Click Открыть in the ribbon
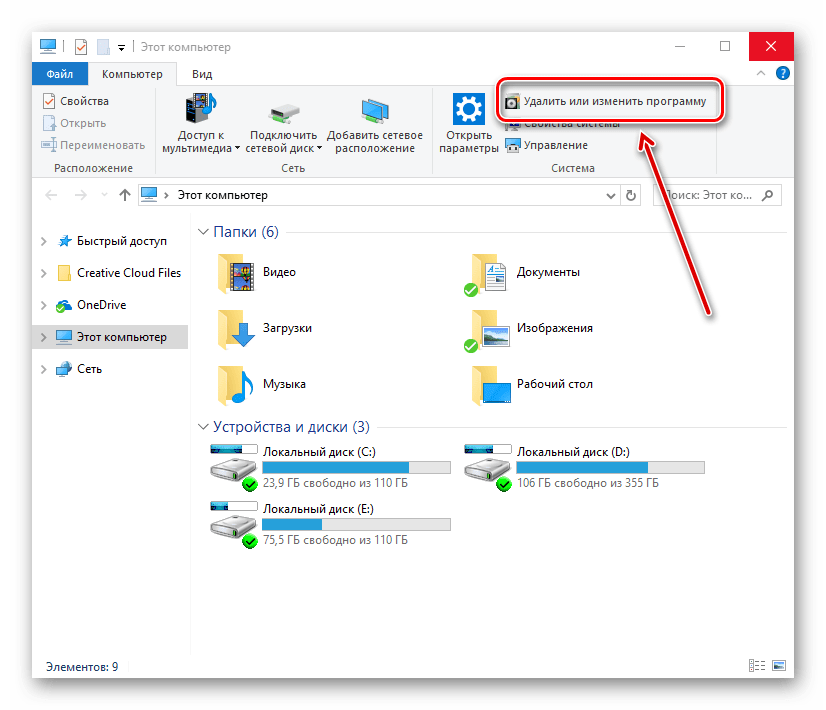The width and height of the screenshot is (826, 710). (x=75, y=123)
